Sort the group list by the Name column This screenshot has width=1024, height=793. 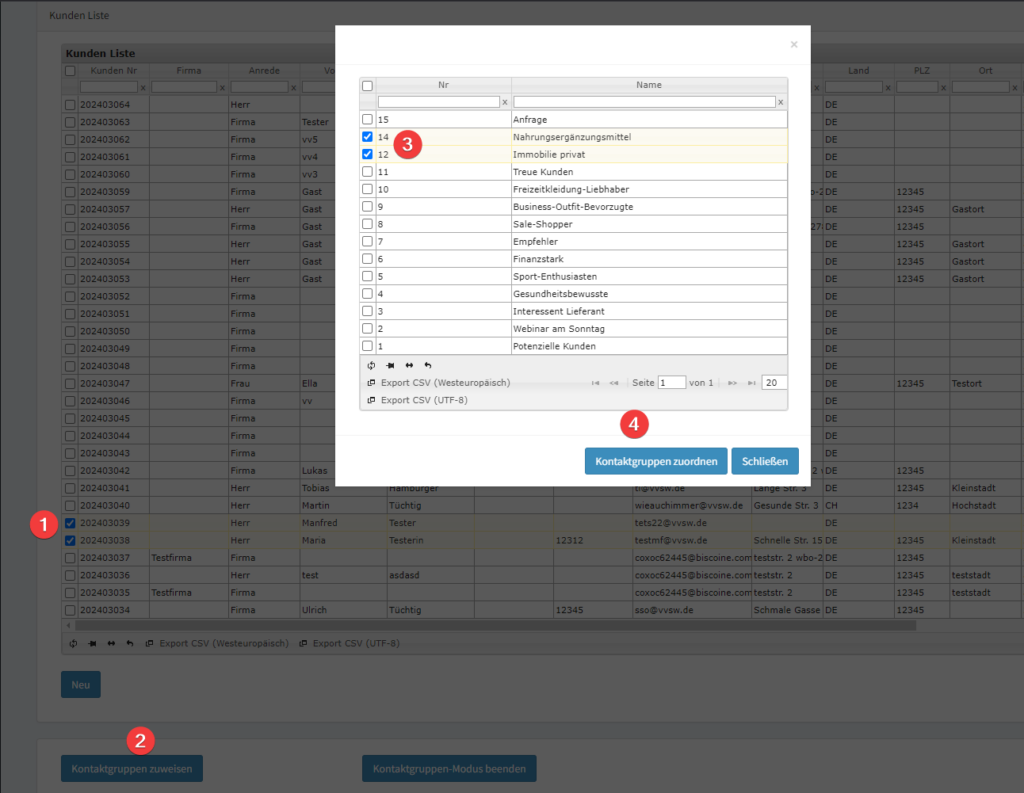648,85
